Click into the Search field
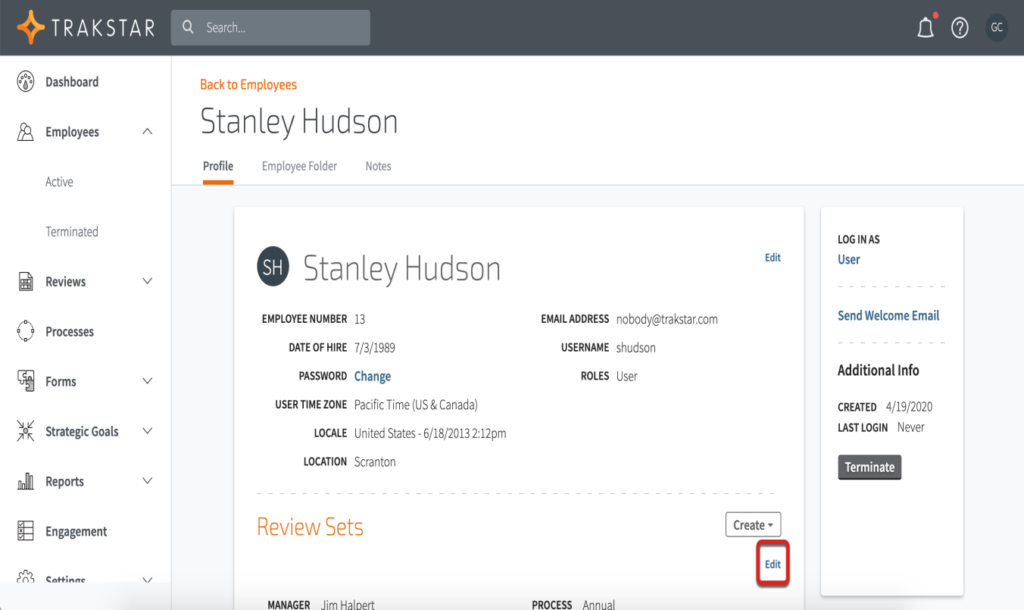The width and height of the screenshot is (1024, 610). pos(280,28)
